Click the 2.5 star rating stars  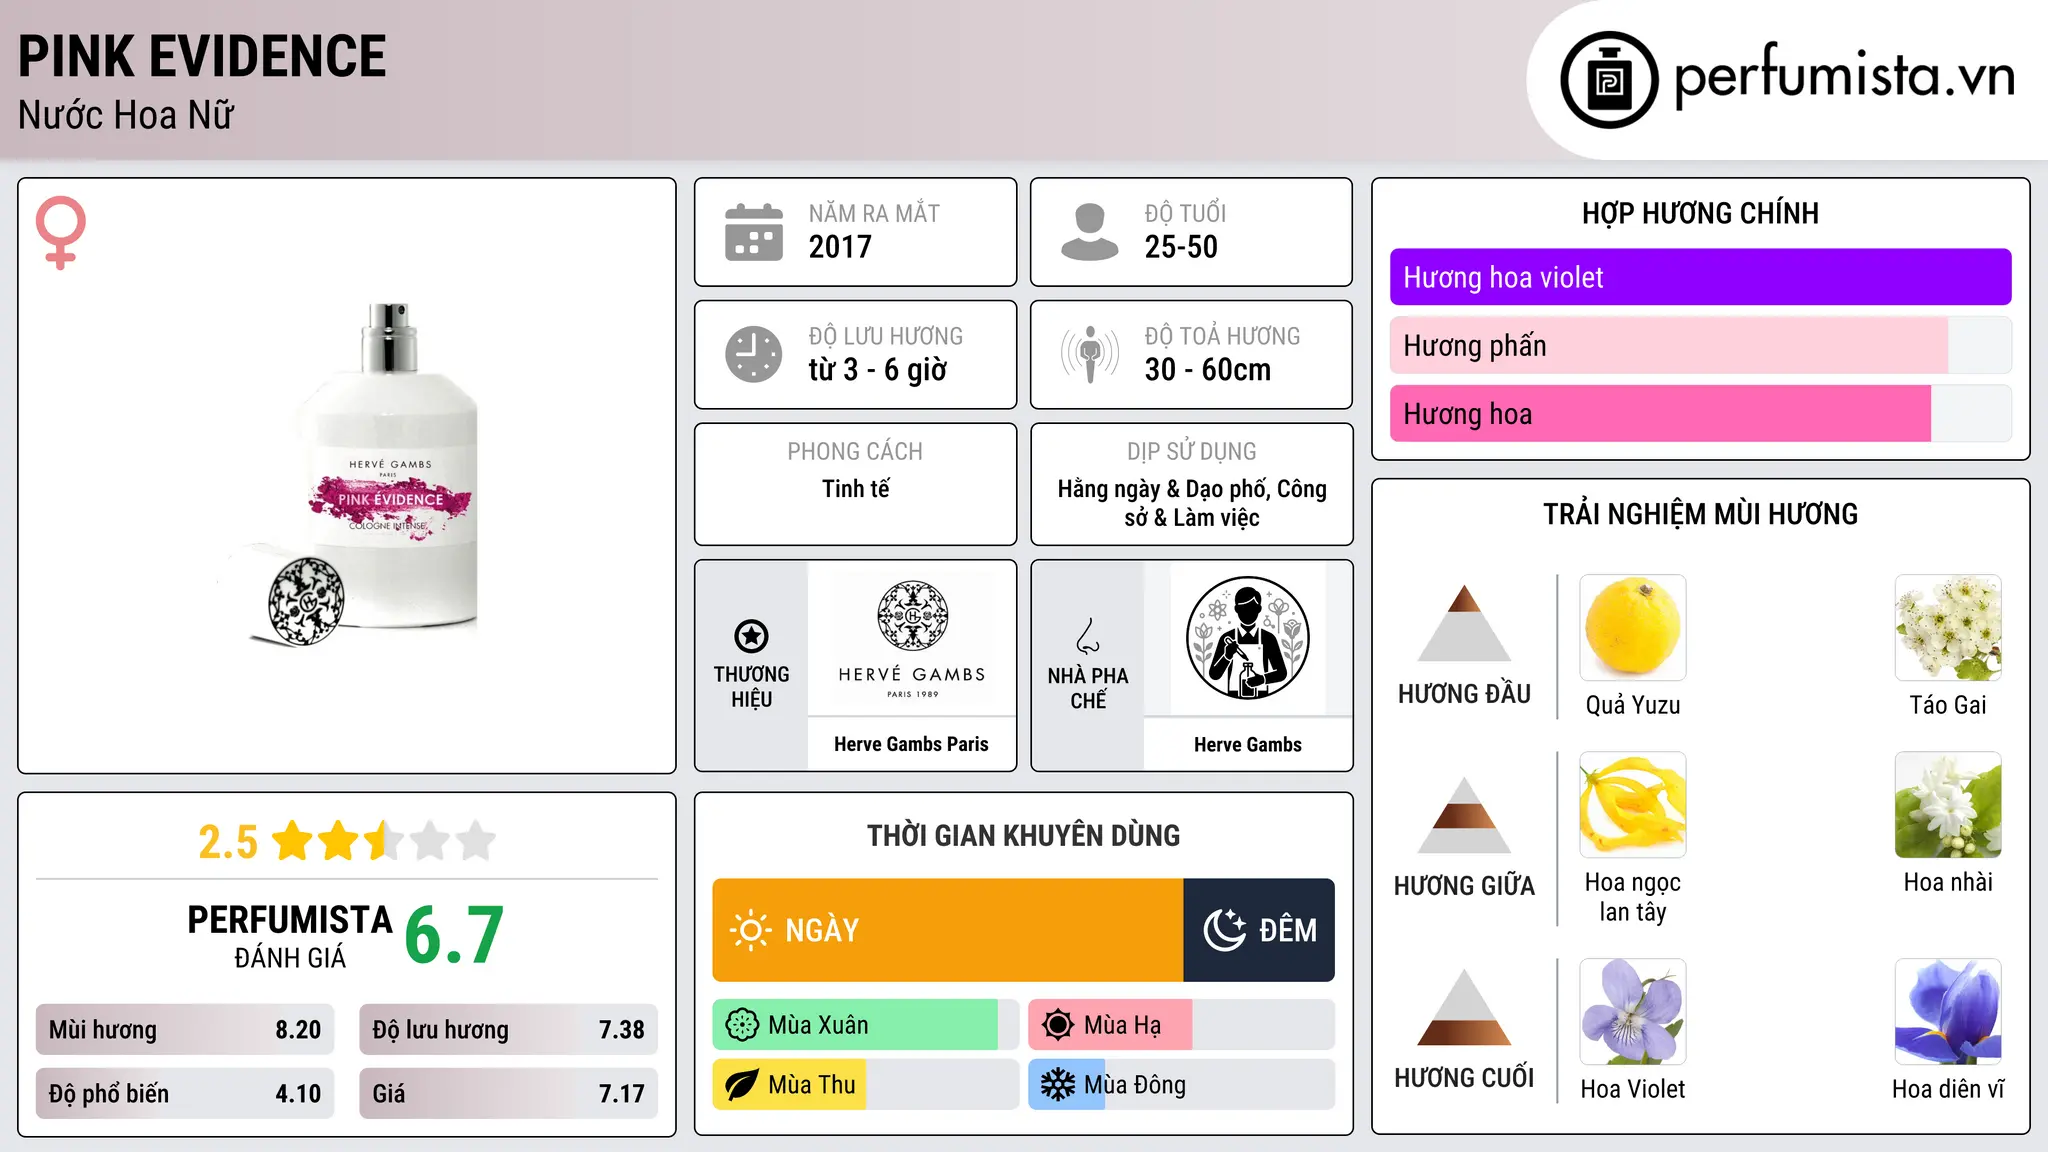(384, 841)
